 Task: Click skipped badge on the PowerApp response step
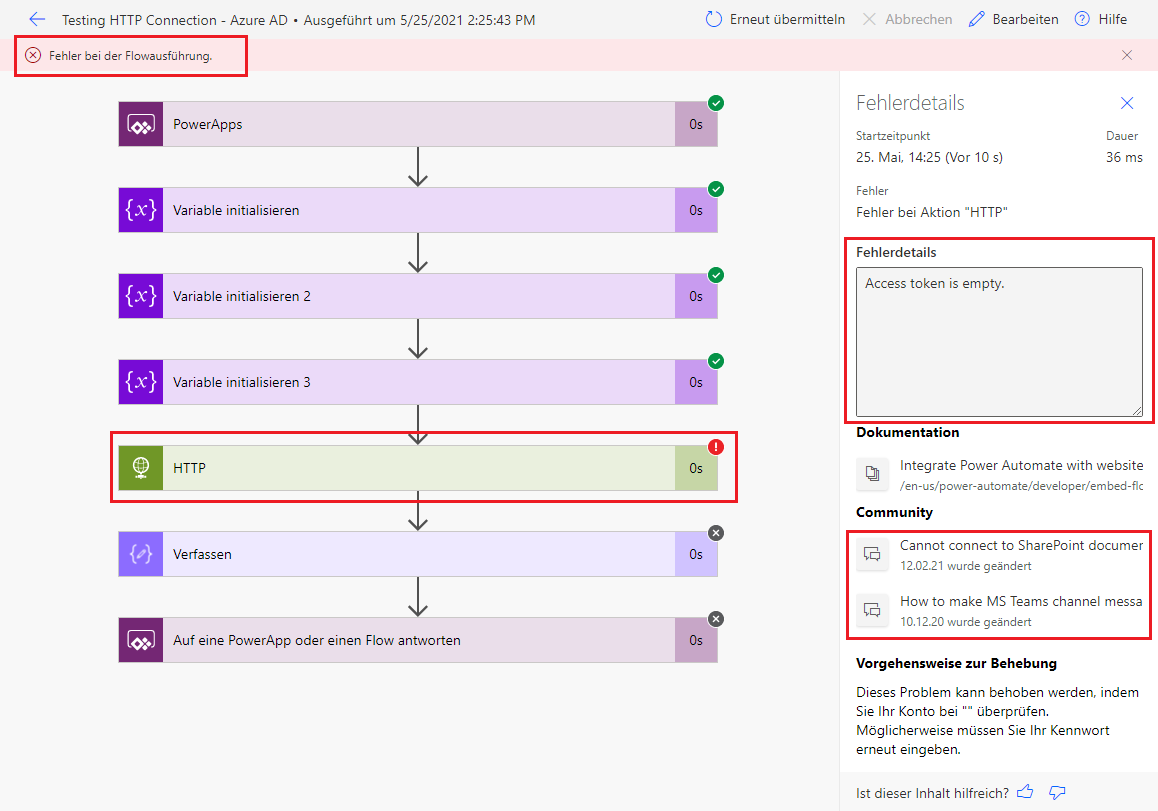coord(716,619)
